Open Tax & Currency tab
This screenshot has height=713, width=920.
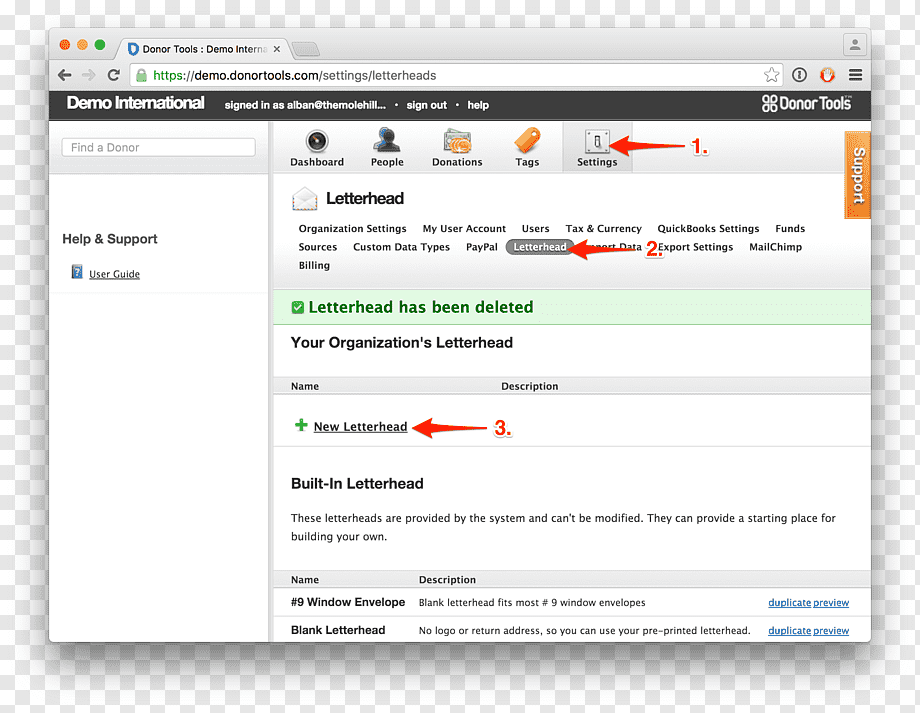[x=603, y=229]
